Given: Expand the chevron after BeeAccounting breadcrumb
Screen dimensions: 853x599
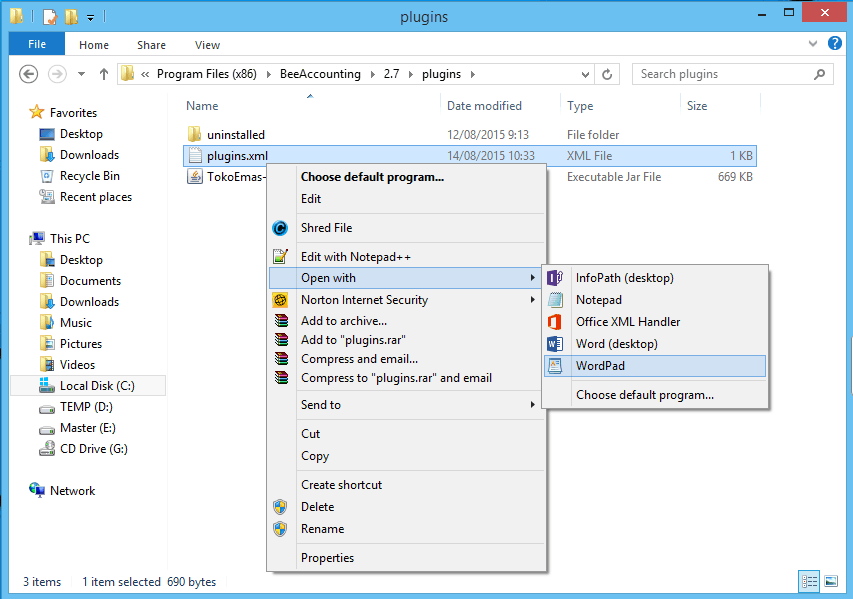Looking at the screenshot, I should click(373, 75).
